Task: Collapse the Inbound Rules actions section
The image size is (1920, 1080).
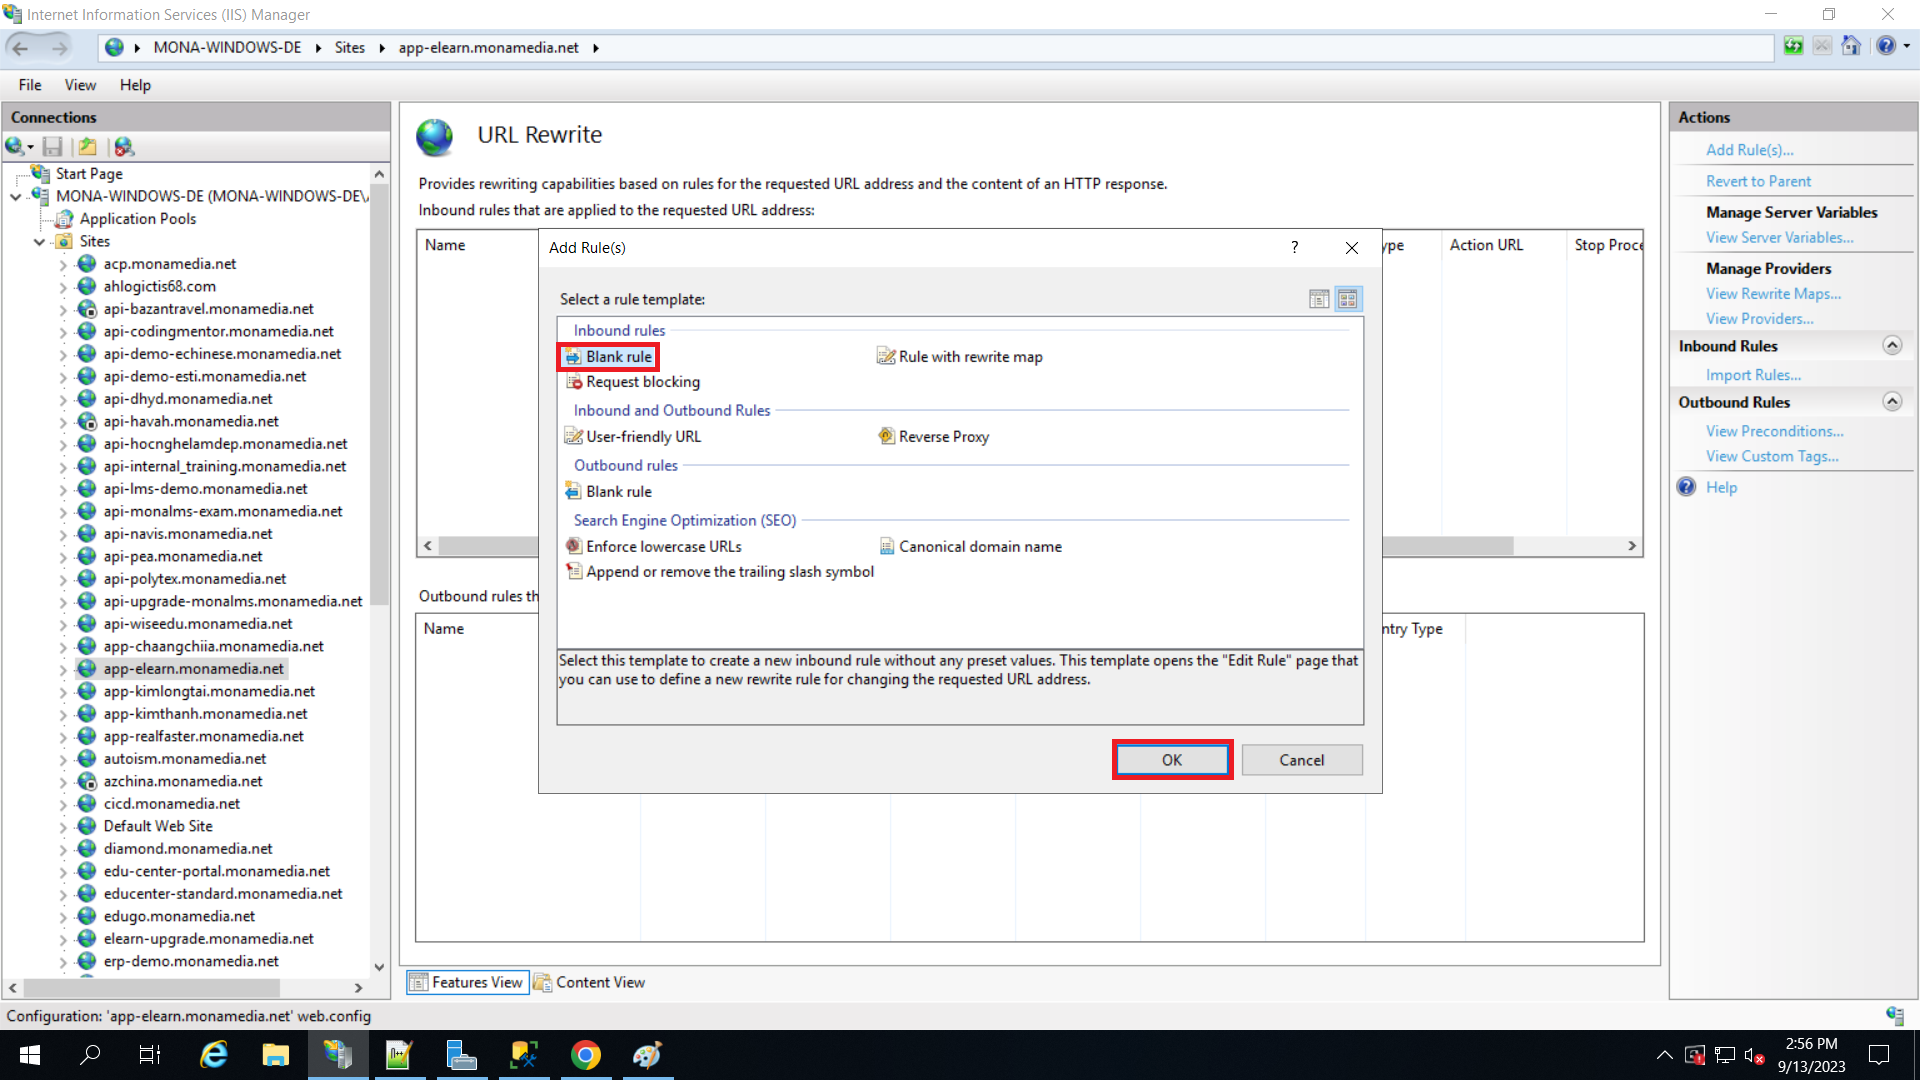Action: pyautogui.click(x=1892, y=345)
